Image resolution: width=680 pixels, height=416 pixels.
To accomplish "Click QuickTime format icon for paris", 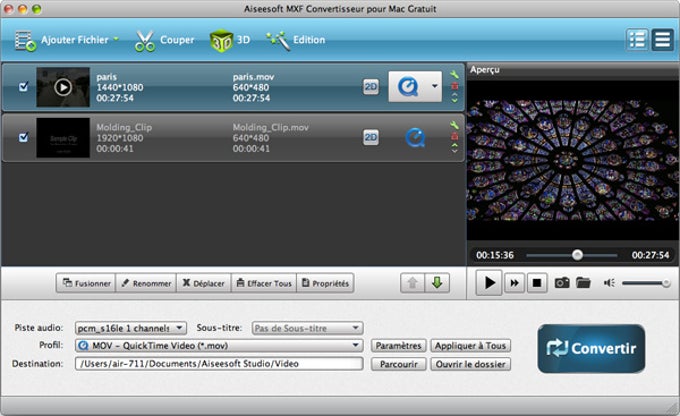I will click(x=408, y=86).
